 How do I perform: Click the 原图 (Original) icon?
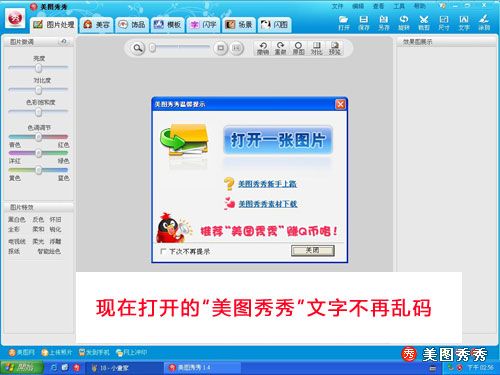[298, 45]
